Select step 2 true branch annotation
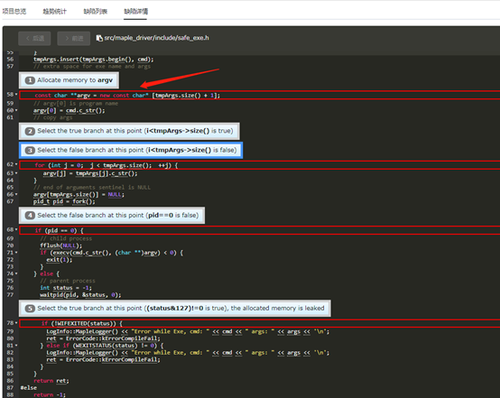The width and height of the screenshot is (500, 398). pyautogui.click(x=129, y=131)
